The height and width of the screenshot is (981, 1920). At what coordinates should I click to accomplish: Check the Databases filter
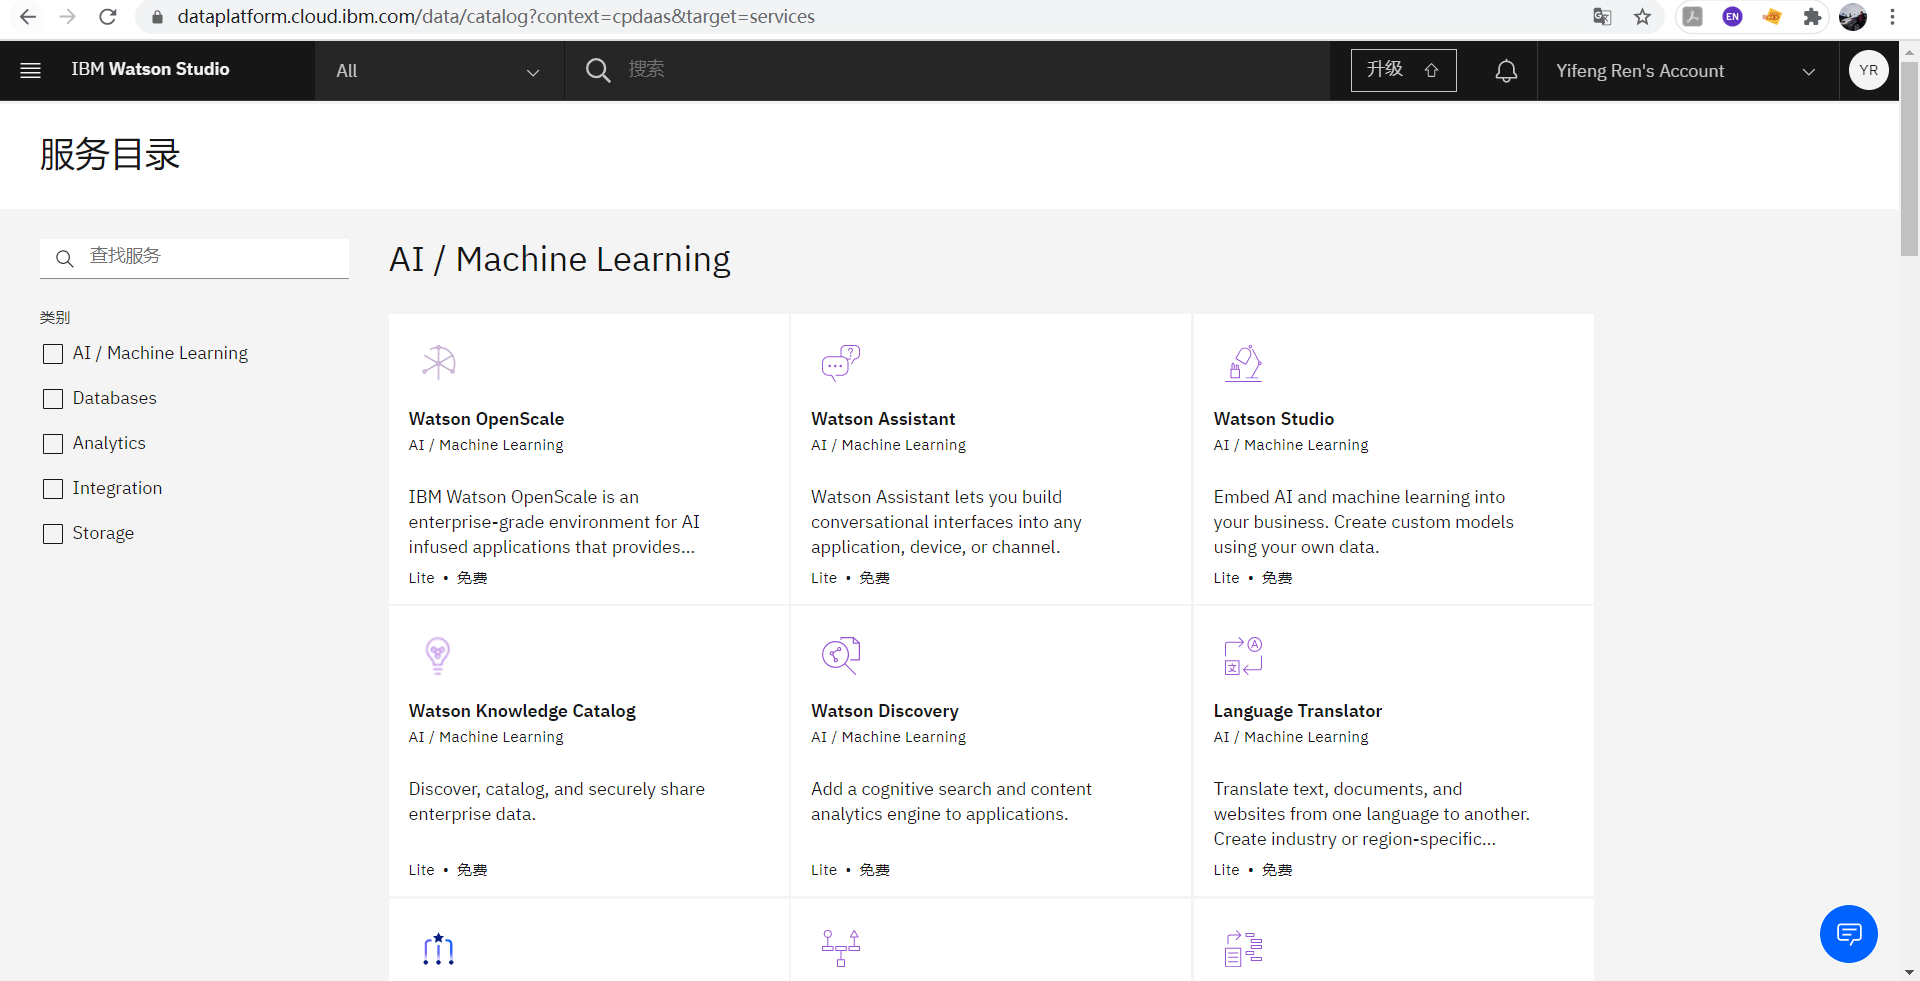(53, 399)
